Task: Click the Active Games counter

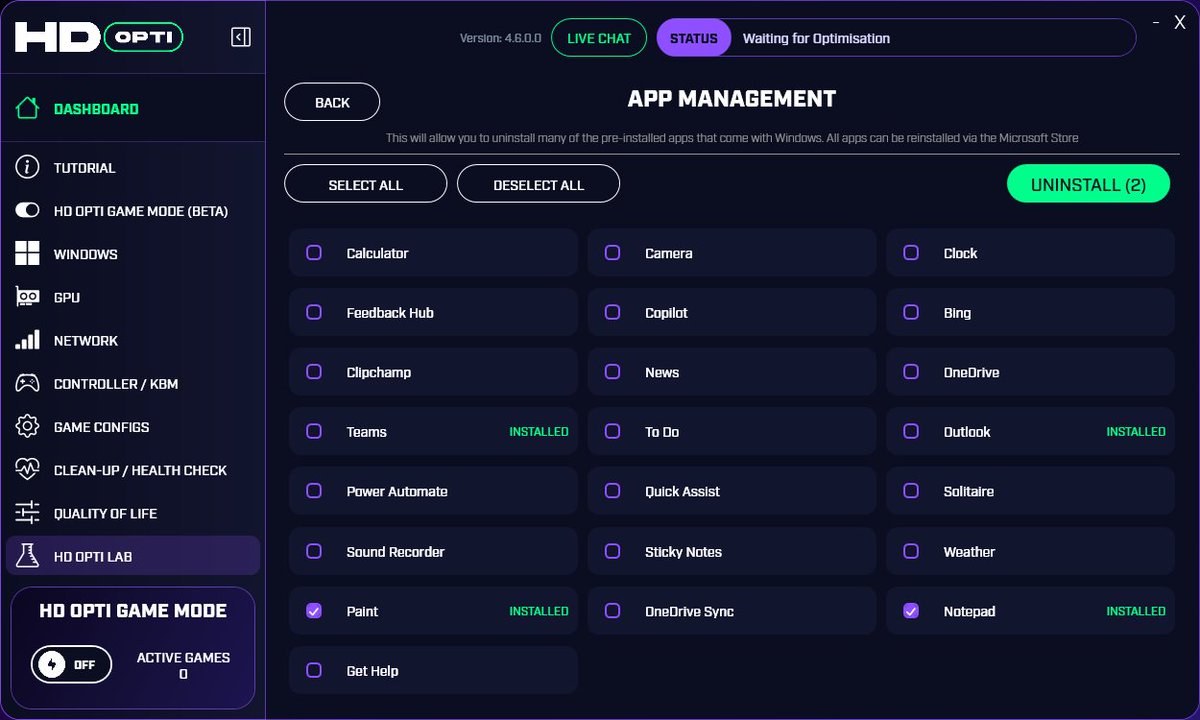Action: [183, 665]
